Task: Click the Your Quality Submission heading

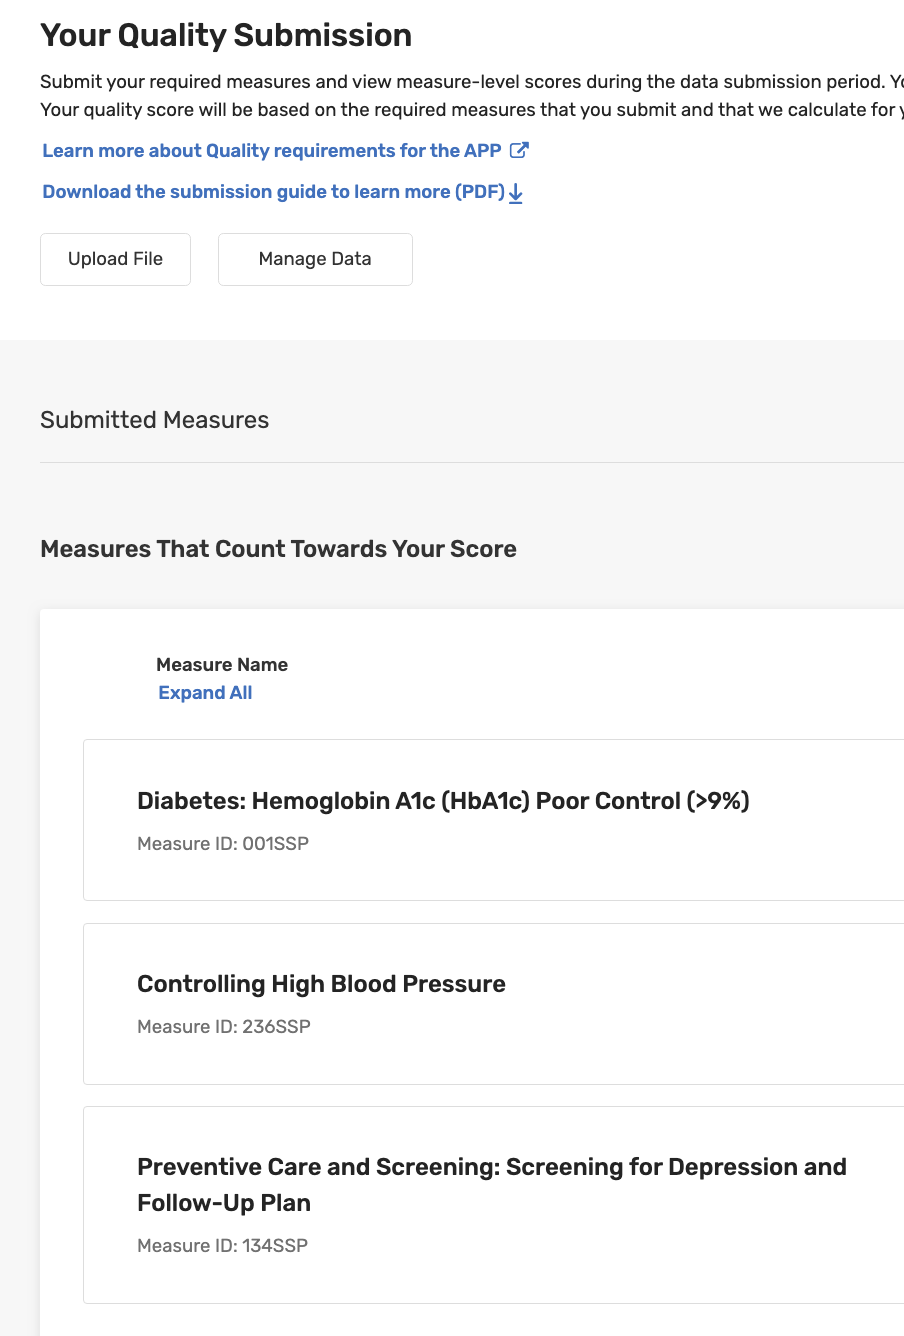Action: pos(226,36)
